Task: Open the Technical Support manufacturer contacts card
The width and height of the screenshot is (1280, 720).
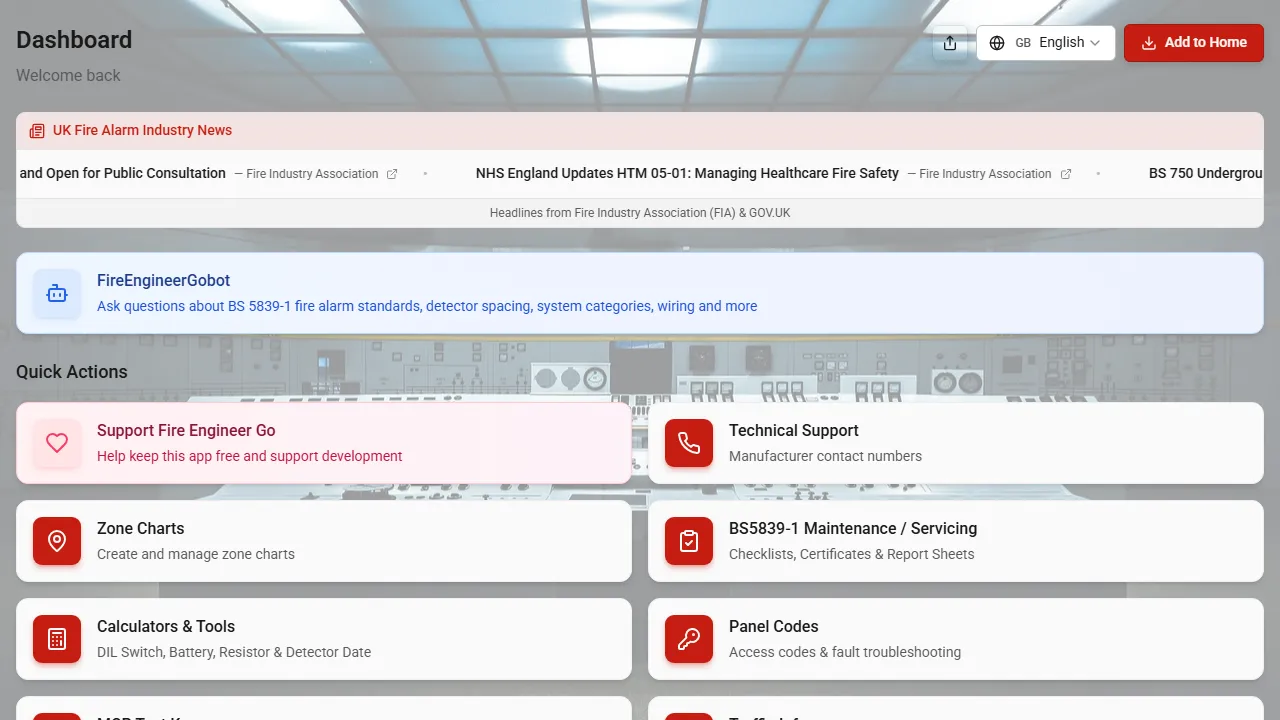Action: (955, 443)
